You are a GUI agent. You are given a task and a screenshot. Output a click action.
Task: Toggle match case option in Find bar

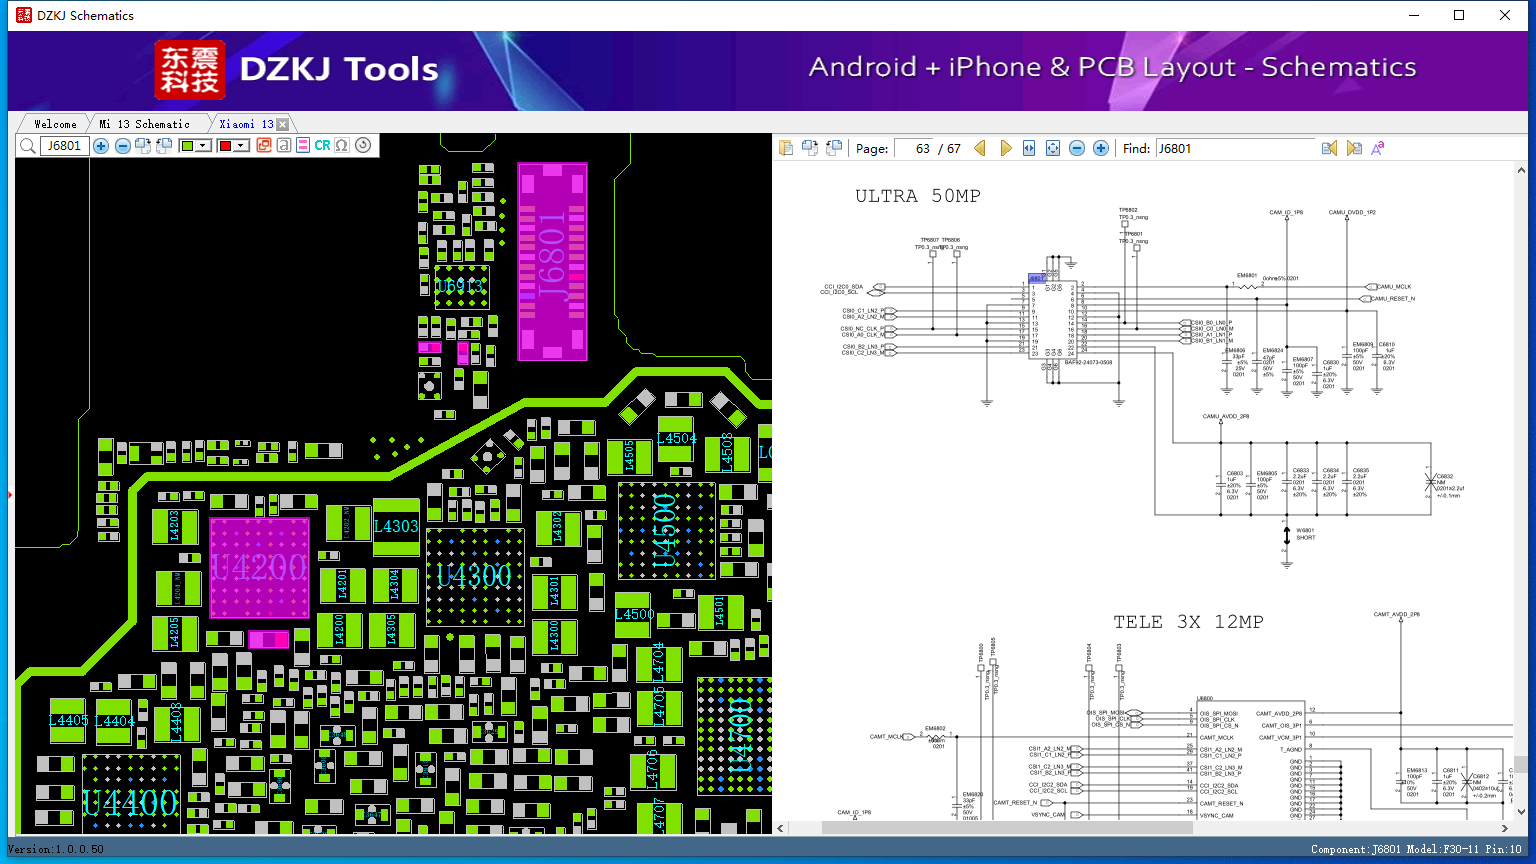pos(1378,148)
